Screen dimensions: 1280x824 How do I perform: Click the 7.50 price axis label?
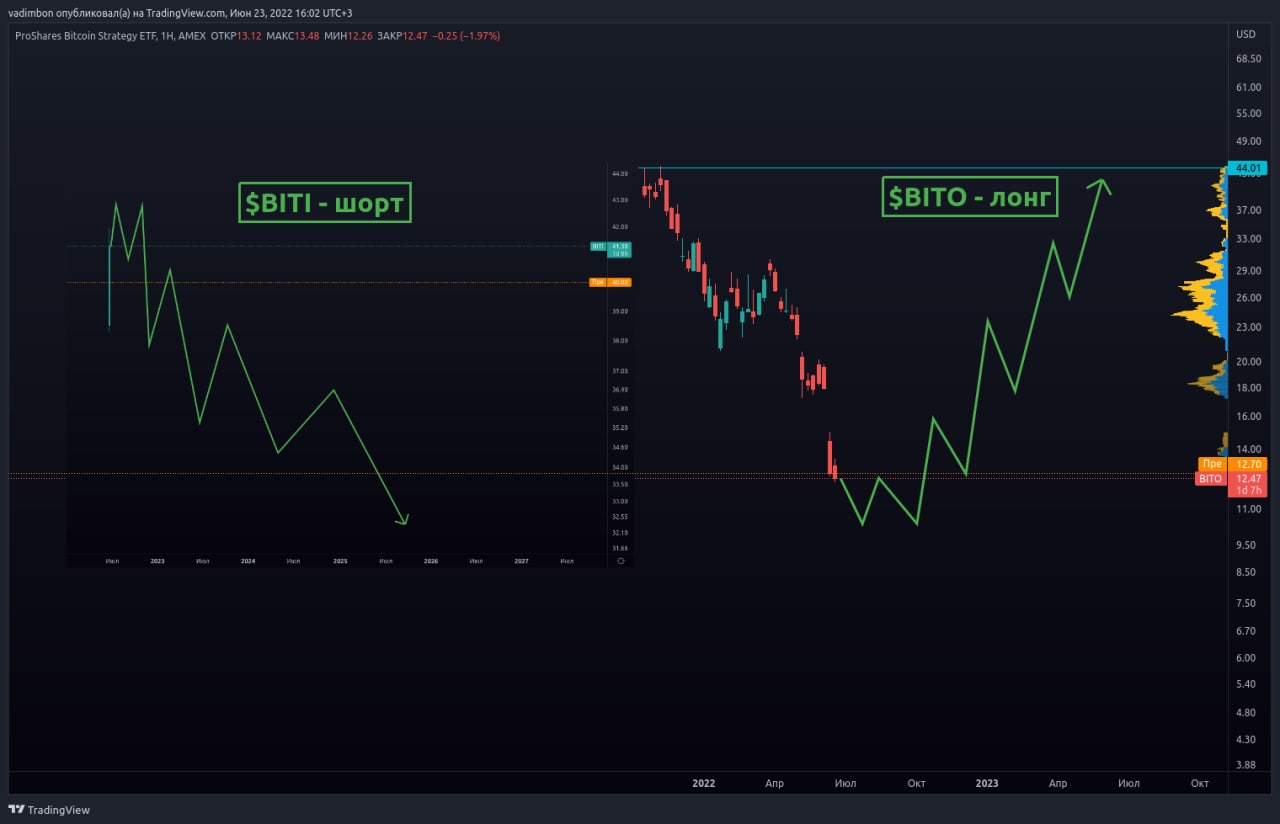(x=1247, y=603)
